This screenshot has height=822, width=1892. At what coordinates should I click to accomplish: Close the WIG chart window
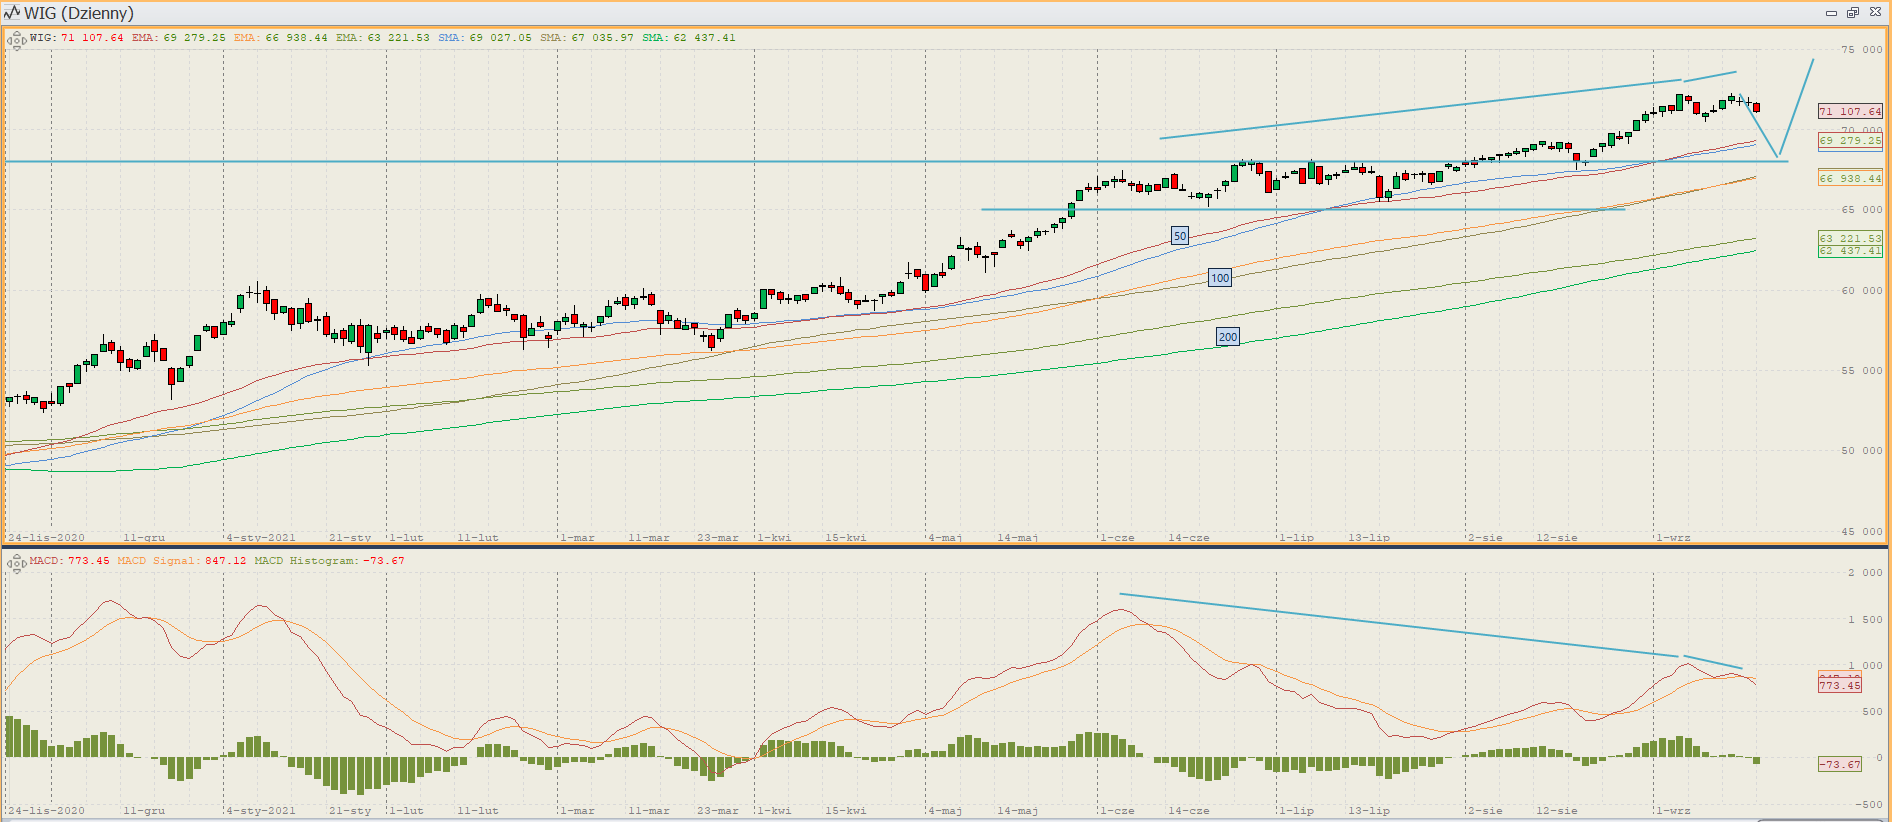pos(1875,13)
